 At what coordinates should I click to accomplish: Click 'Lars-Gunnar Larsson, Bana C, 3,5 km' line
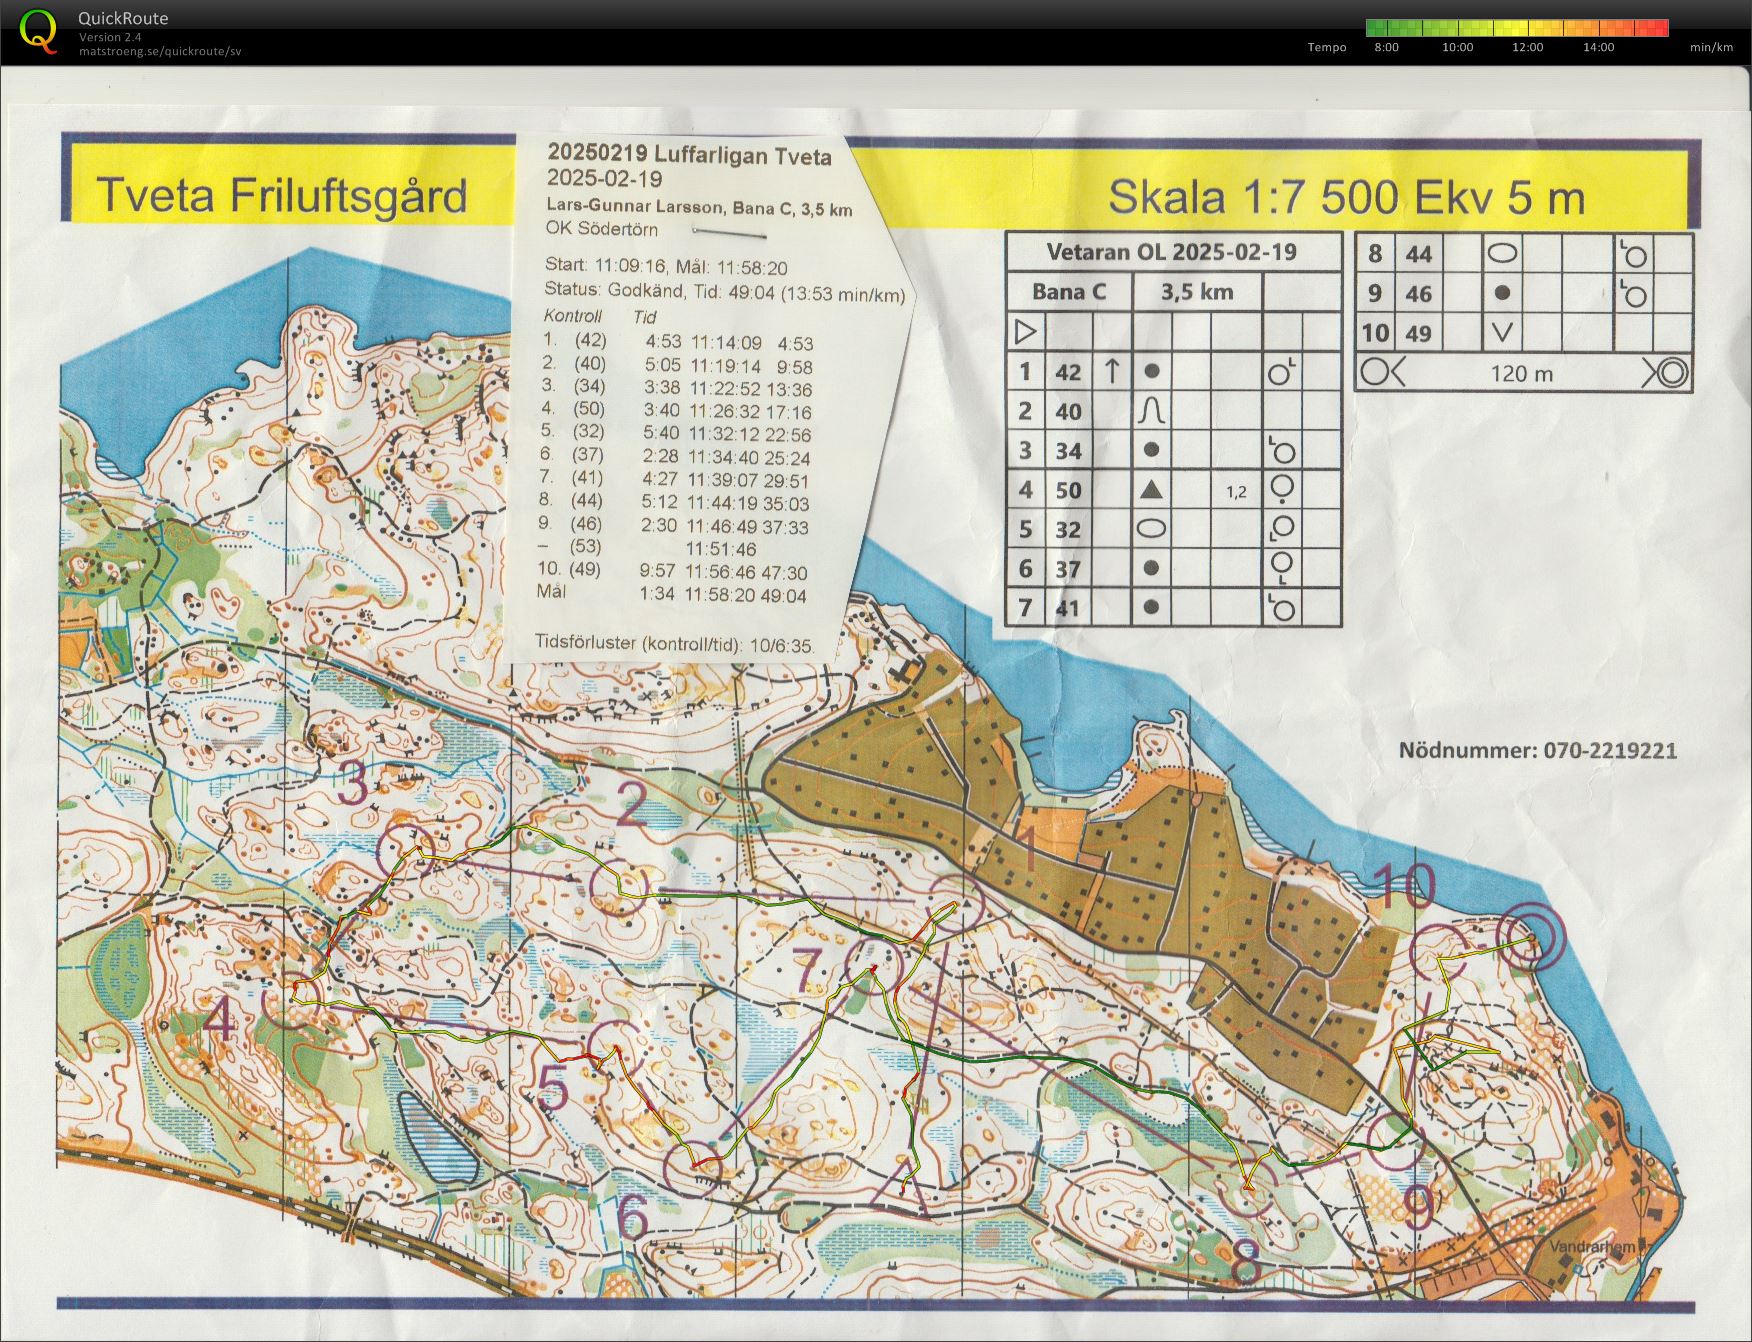click(x=699, y=208)
